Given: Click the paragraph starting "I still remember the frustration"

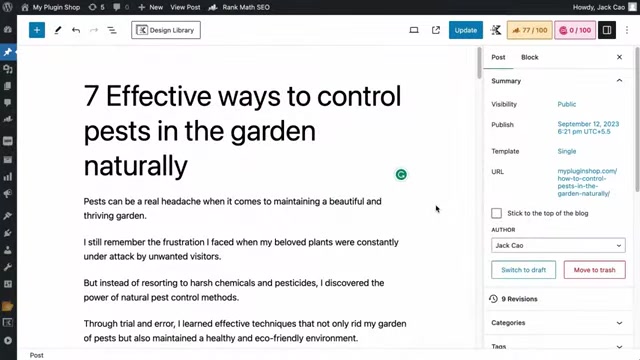Looking at the screenshot, I should point(241,249).
